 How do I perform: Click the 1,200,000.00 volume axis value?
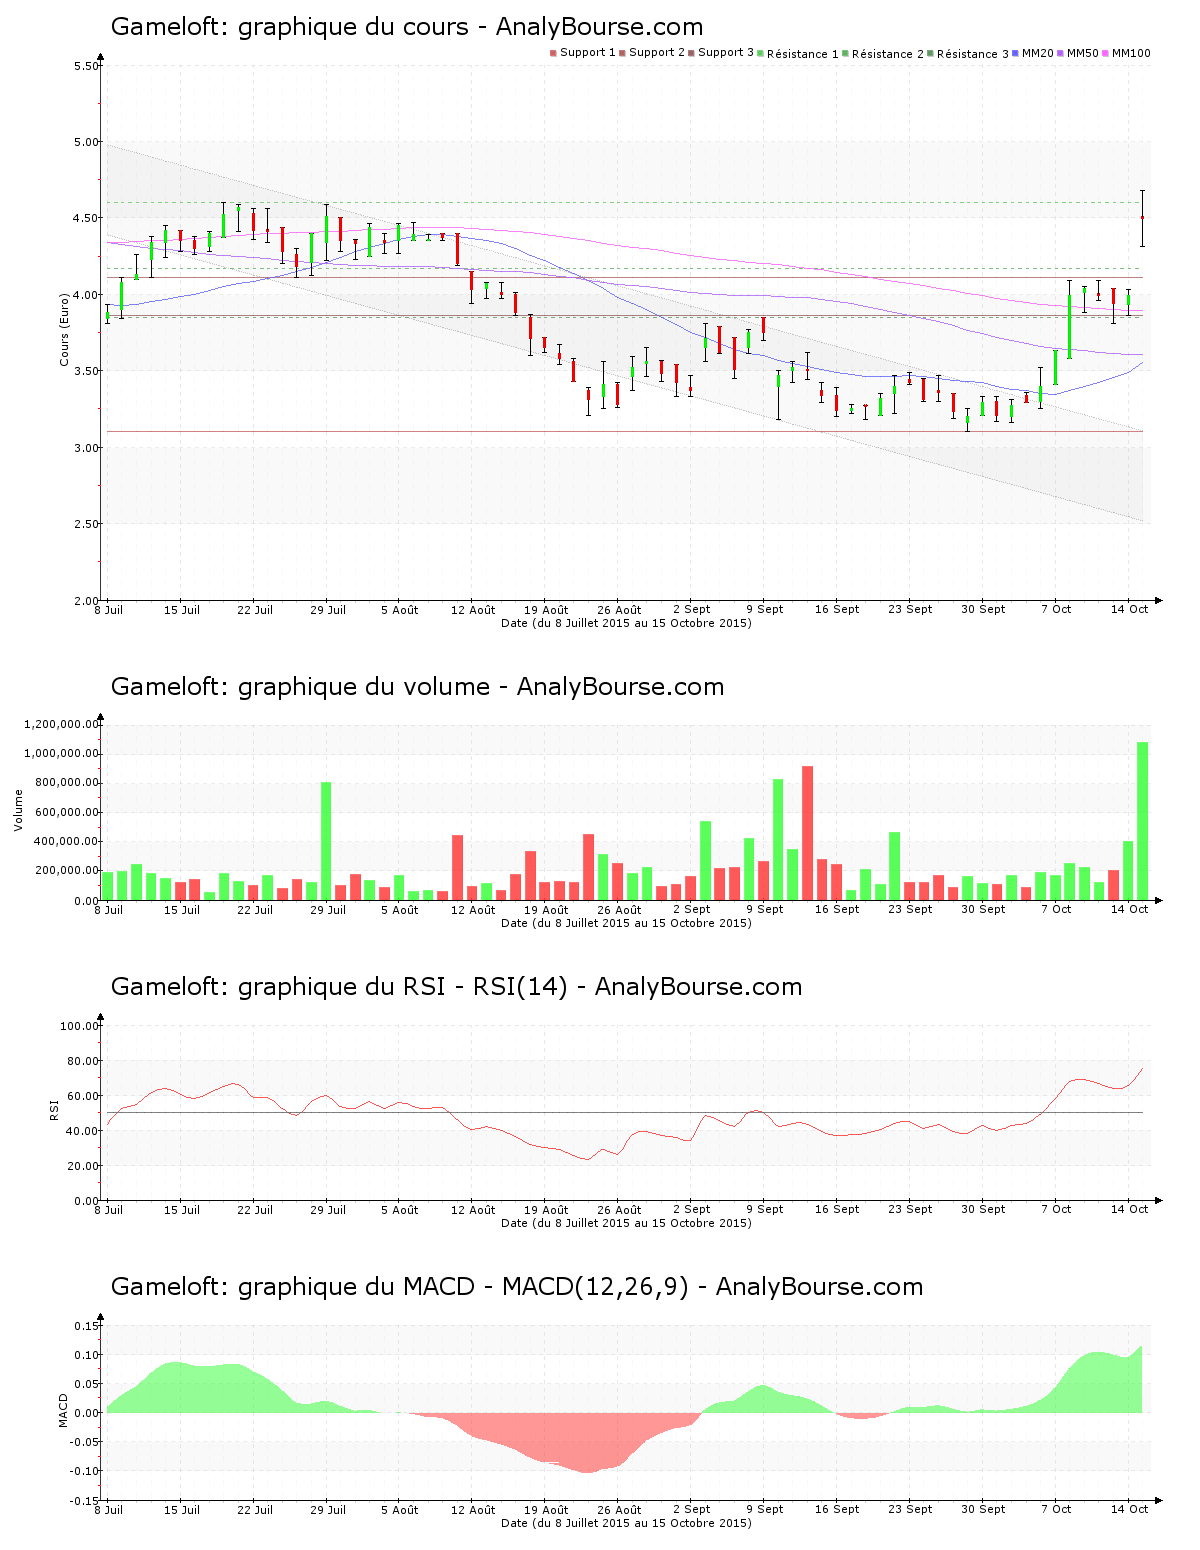pyautogui.click(x=60, y=724)
